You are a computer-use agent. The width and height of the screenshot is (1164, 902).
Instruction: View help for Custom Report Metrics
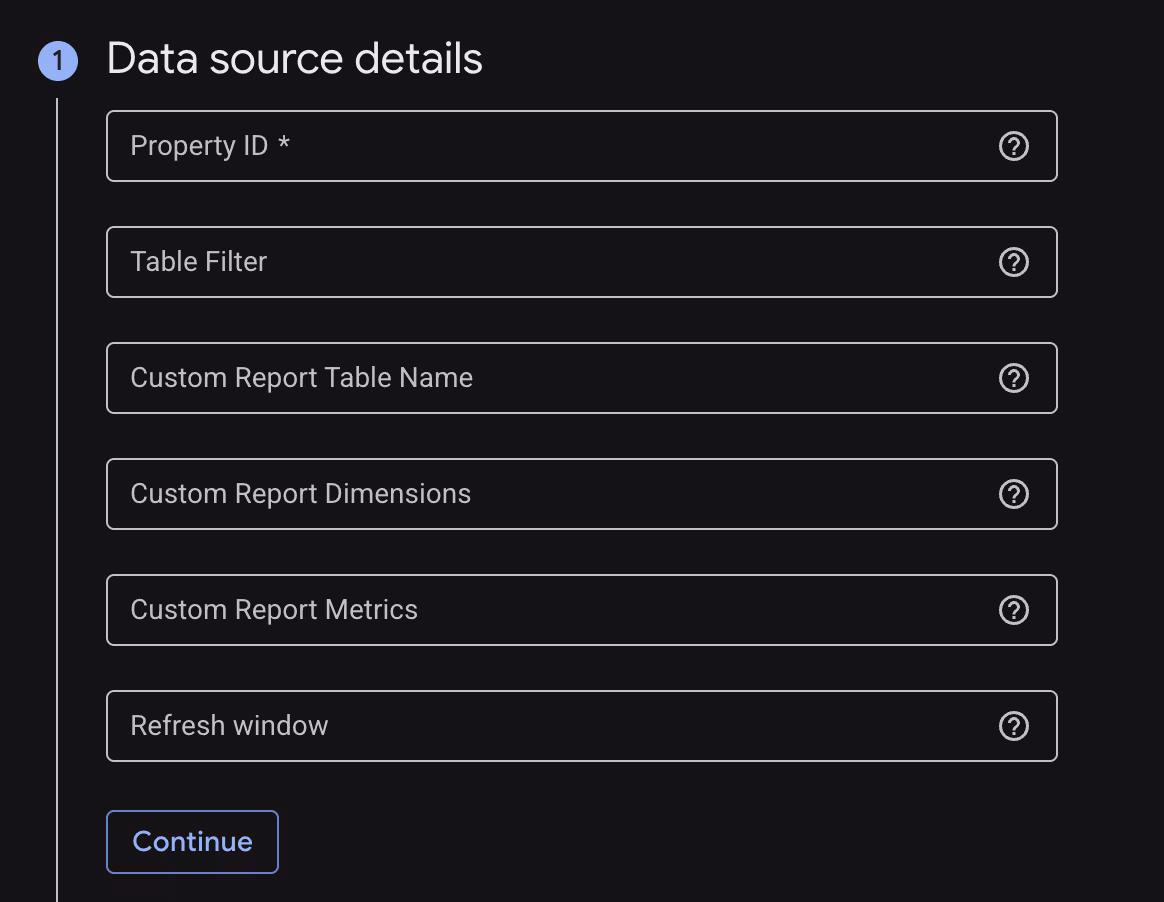(1013, 610)
